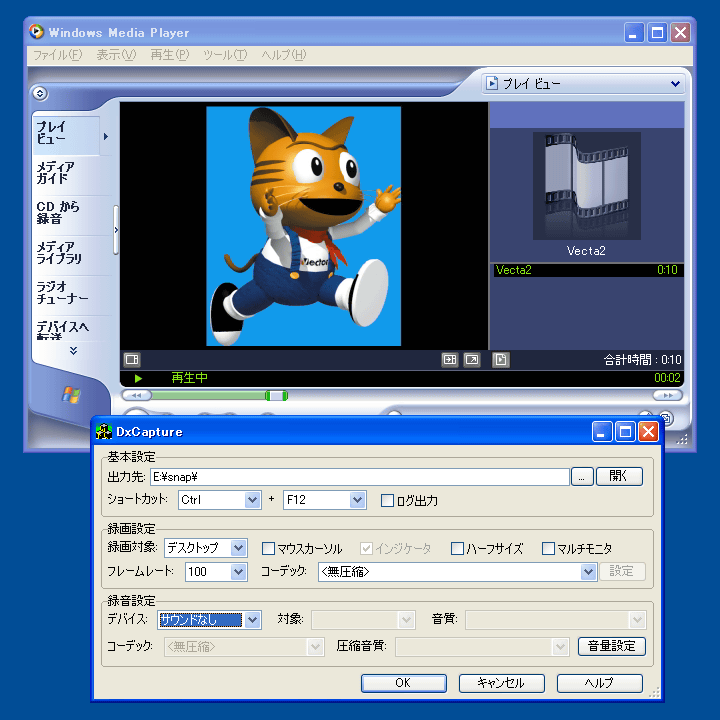Open the File menu in Media Player
Image resolution: width=720 pixels, height=720 pixels.
pos(57,55)
